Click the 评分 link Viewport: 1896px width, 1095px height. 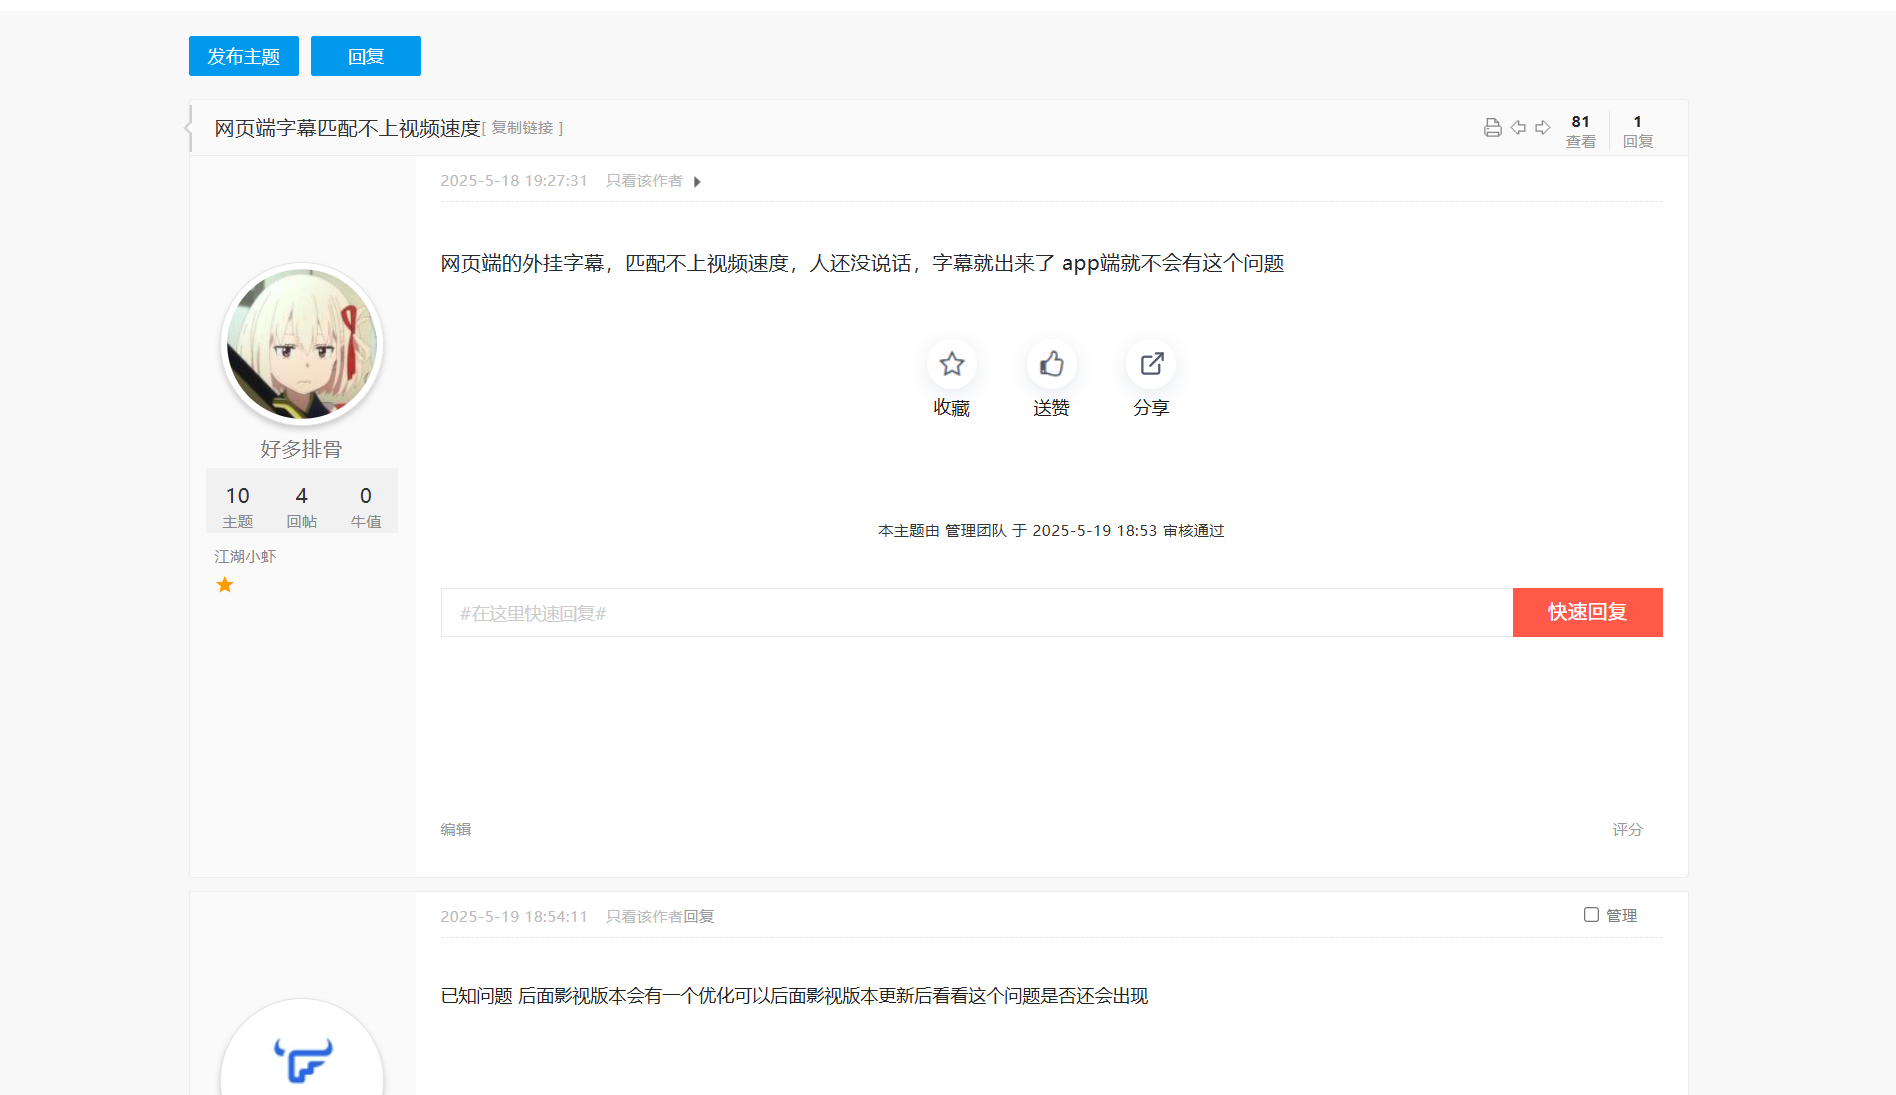(1628, 829)
